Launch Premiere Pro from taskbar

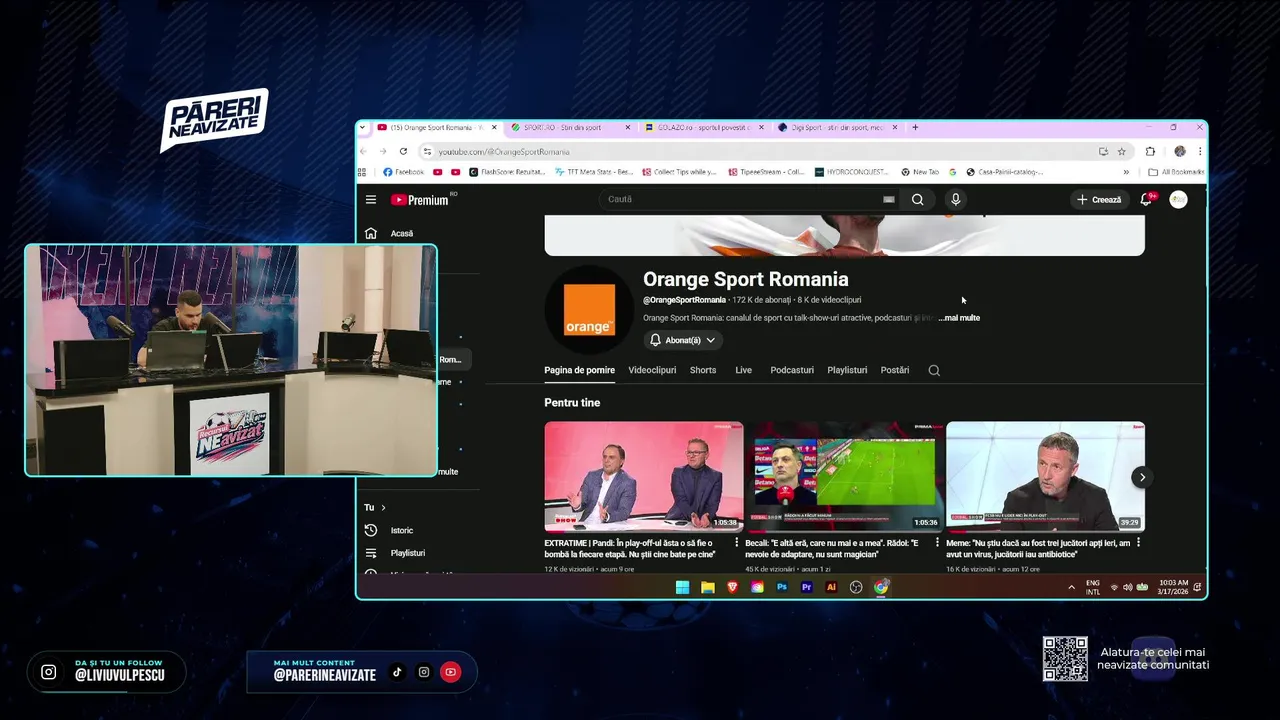click(807, 587)
